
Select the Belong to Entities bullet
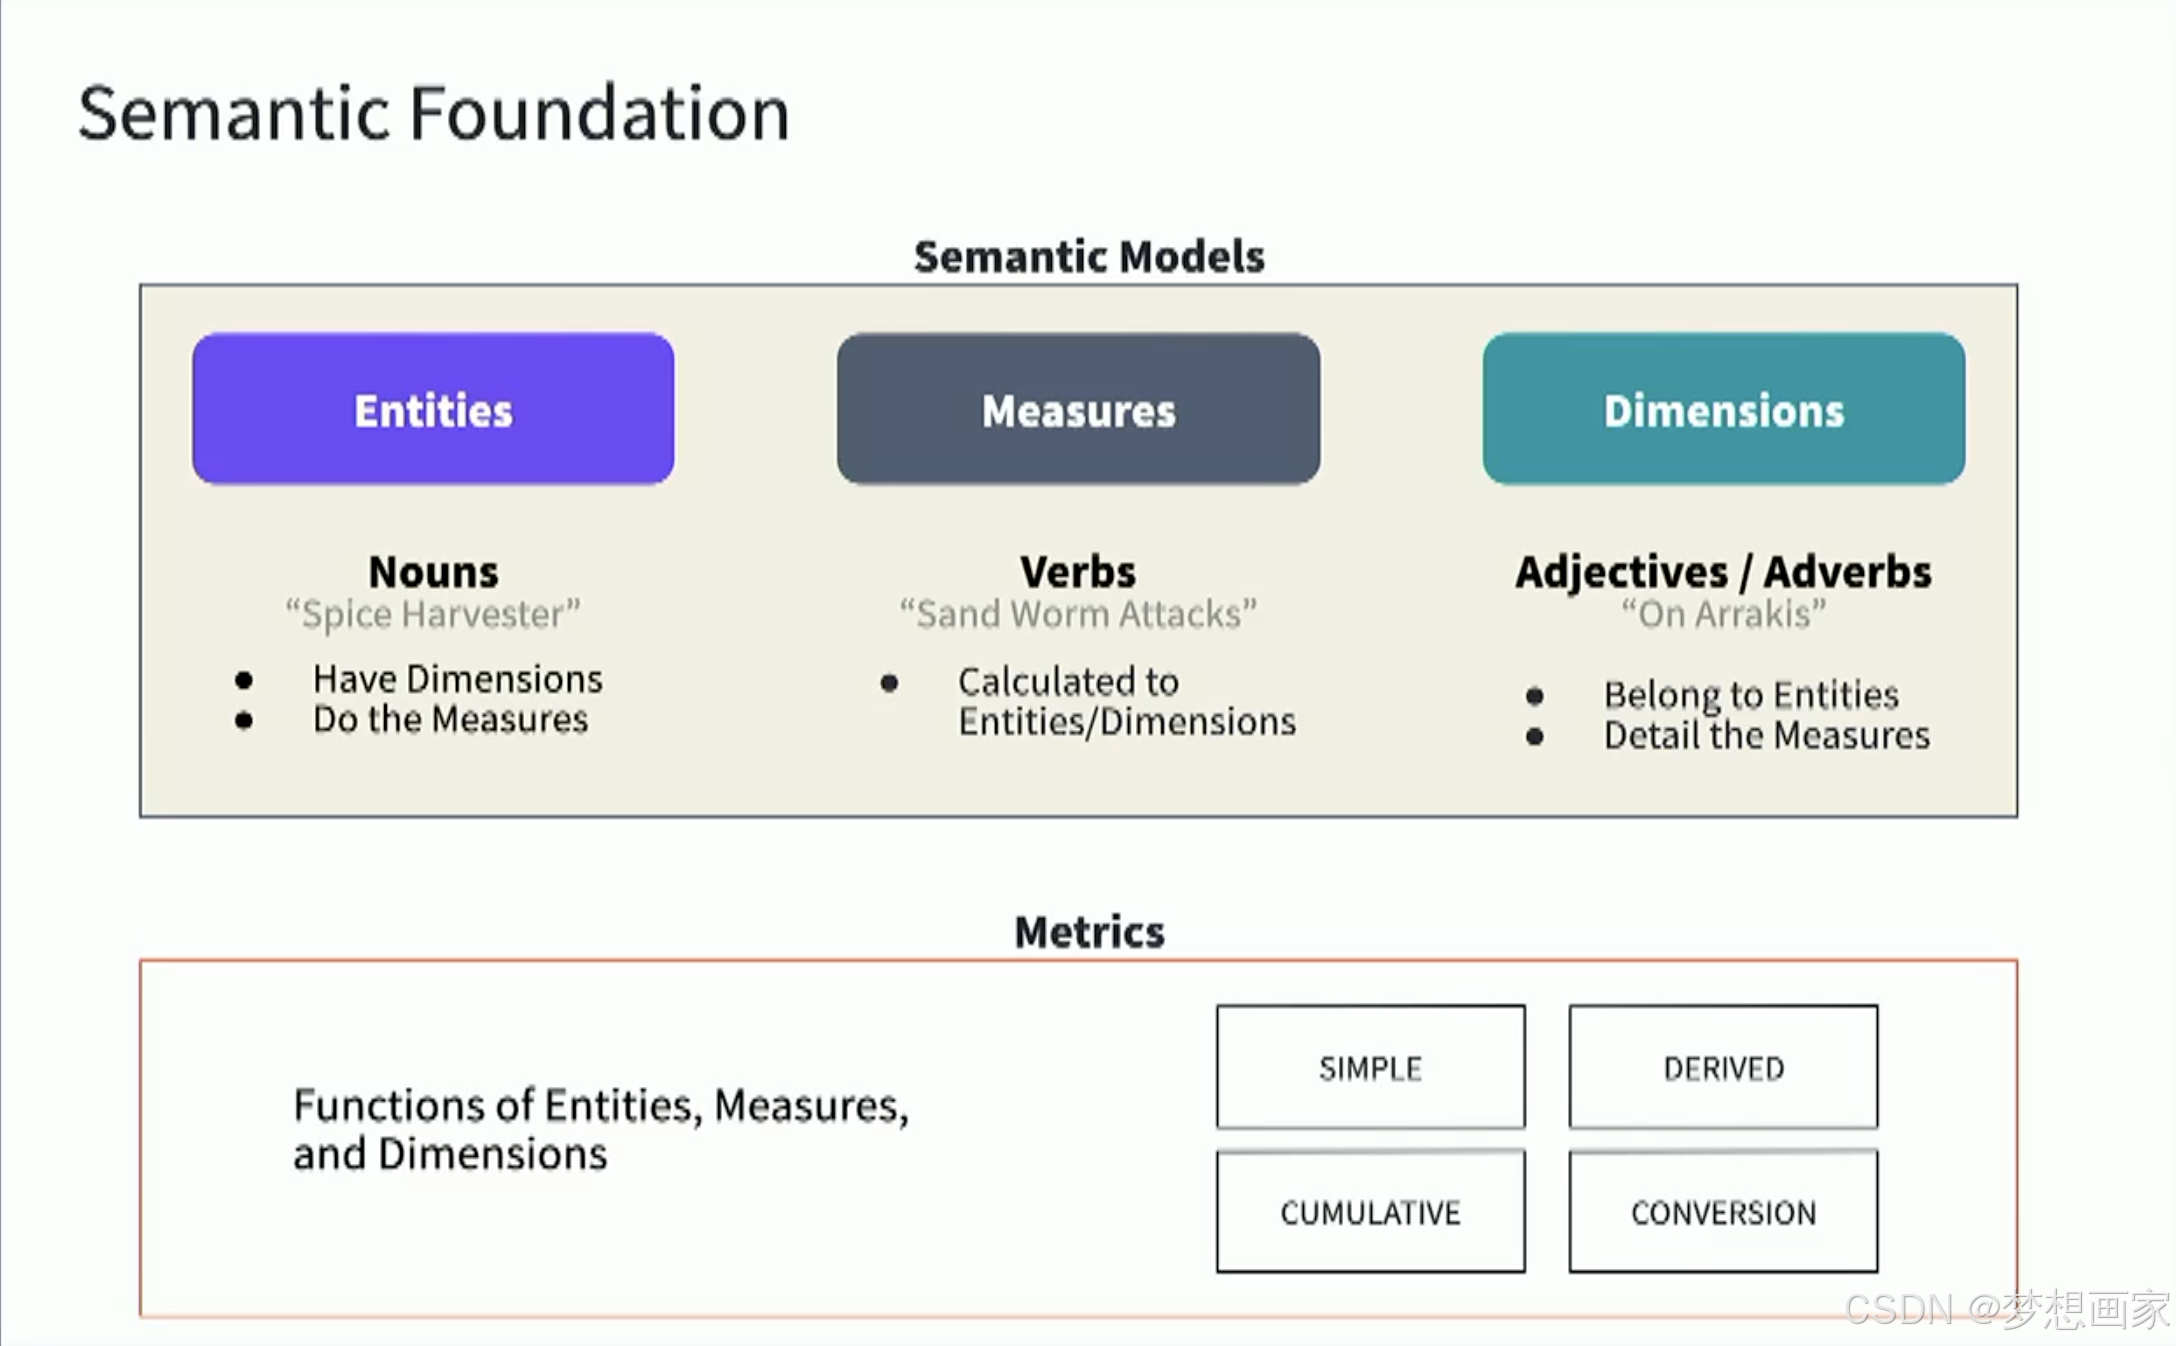point(1751,695)
